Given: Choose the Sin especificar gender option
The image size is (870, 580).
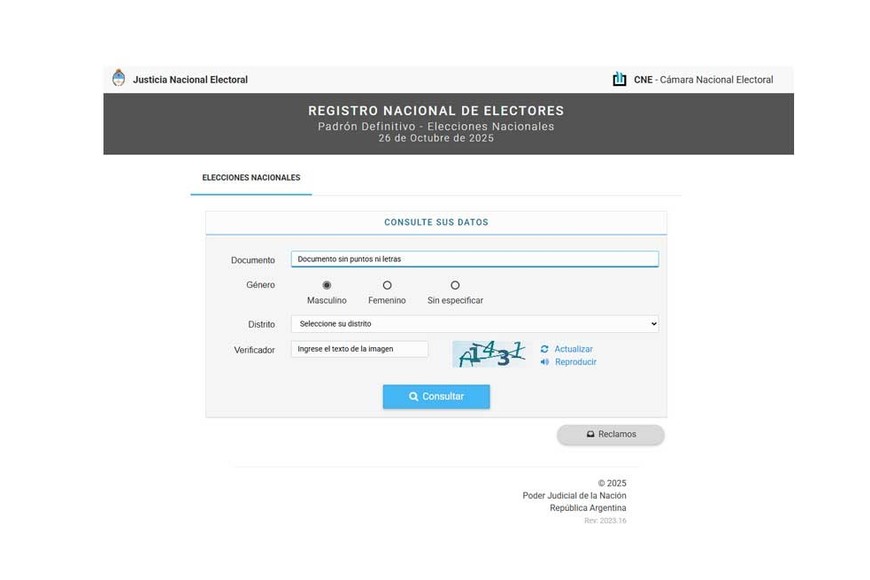Looking at the screenshot, I should coord(455,285).
